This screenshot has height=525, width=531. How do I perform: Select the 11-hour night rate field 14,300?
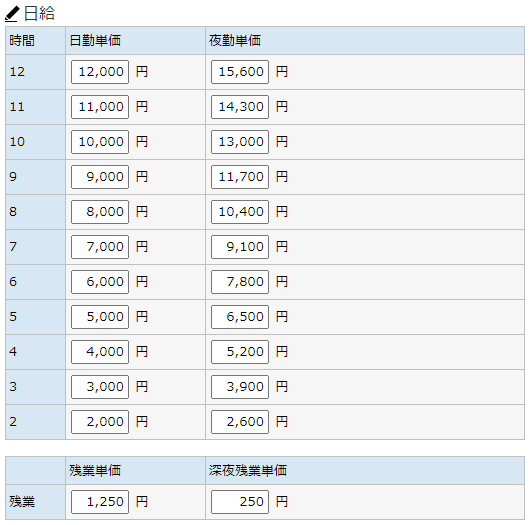240,107
